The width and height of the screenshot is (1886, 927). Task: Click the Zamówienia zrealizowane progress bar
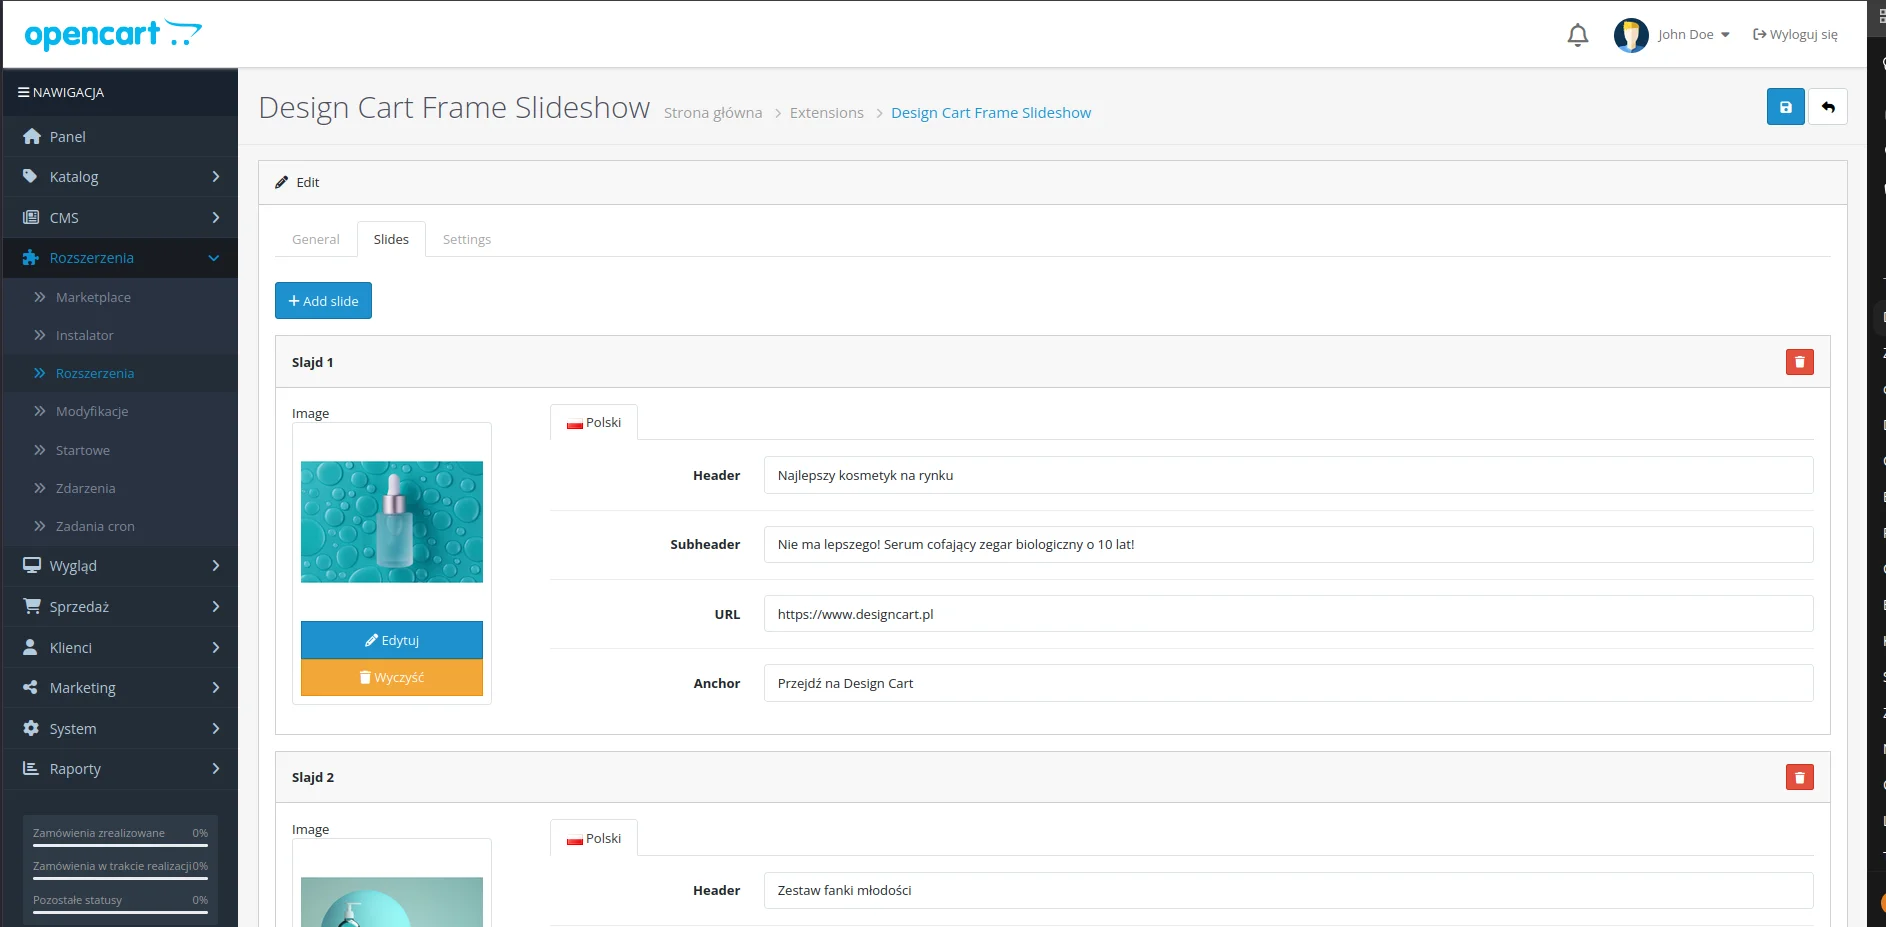click(x=120, y=846)
